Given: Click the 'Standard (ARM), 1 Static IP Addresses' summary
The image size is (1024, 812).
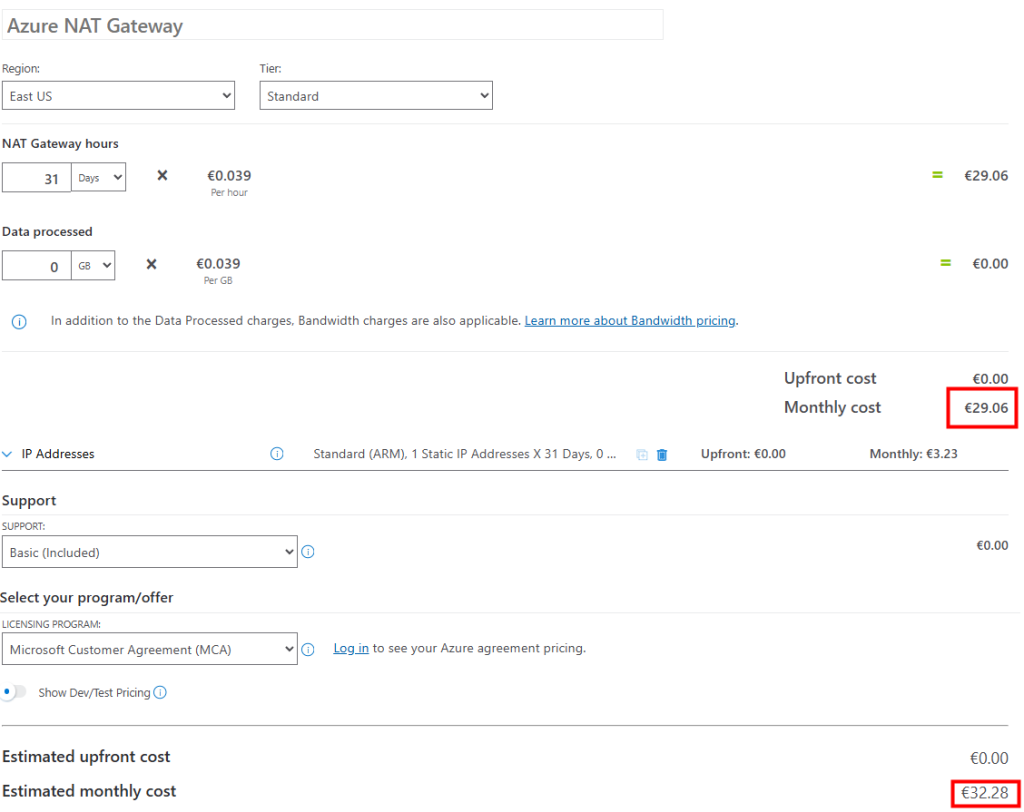Looking at the screenshot, I should (x=464, y=454).
